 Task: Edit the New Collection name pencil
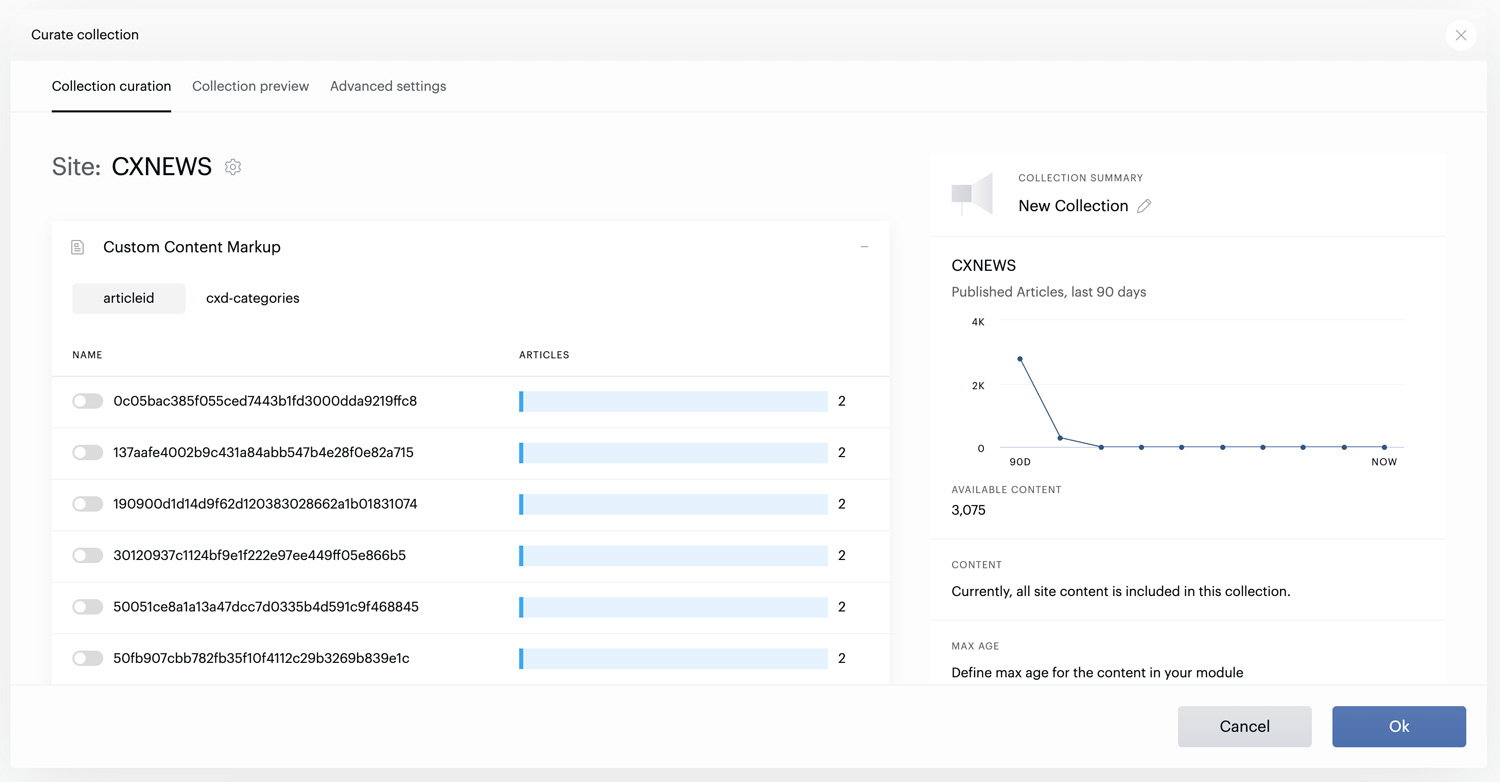[x=1144, y=206]
